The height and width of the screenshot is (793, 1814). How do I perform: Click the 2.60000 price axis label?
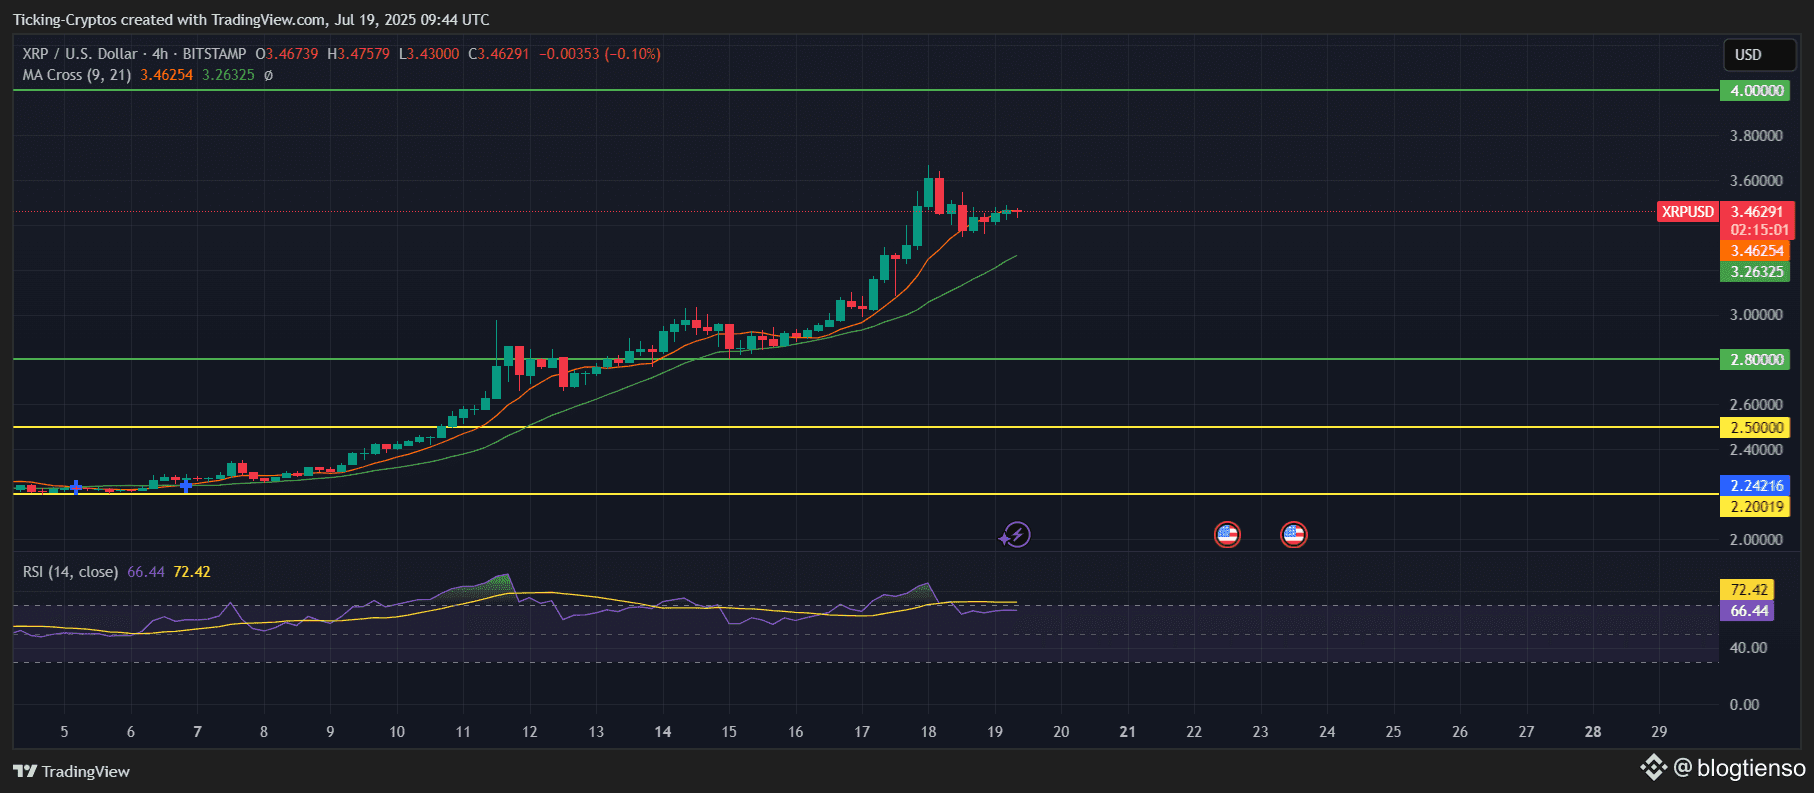pyautogui.click(x=1756, y=405)
